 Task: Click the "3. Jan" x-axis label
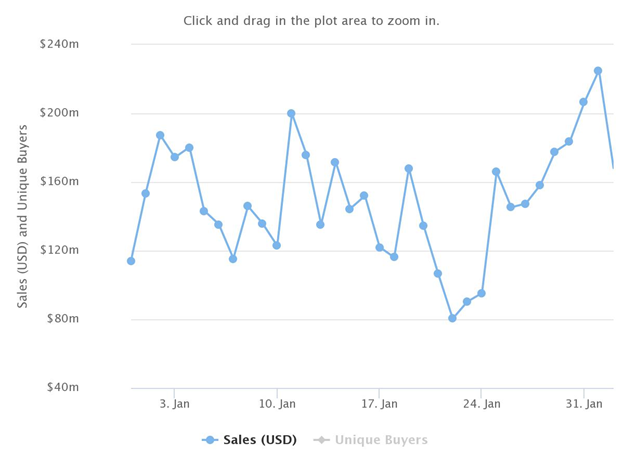tap(174, 404)
